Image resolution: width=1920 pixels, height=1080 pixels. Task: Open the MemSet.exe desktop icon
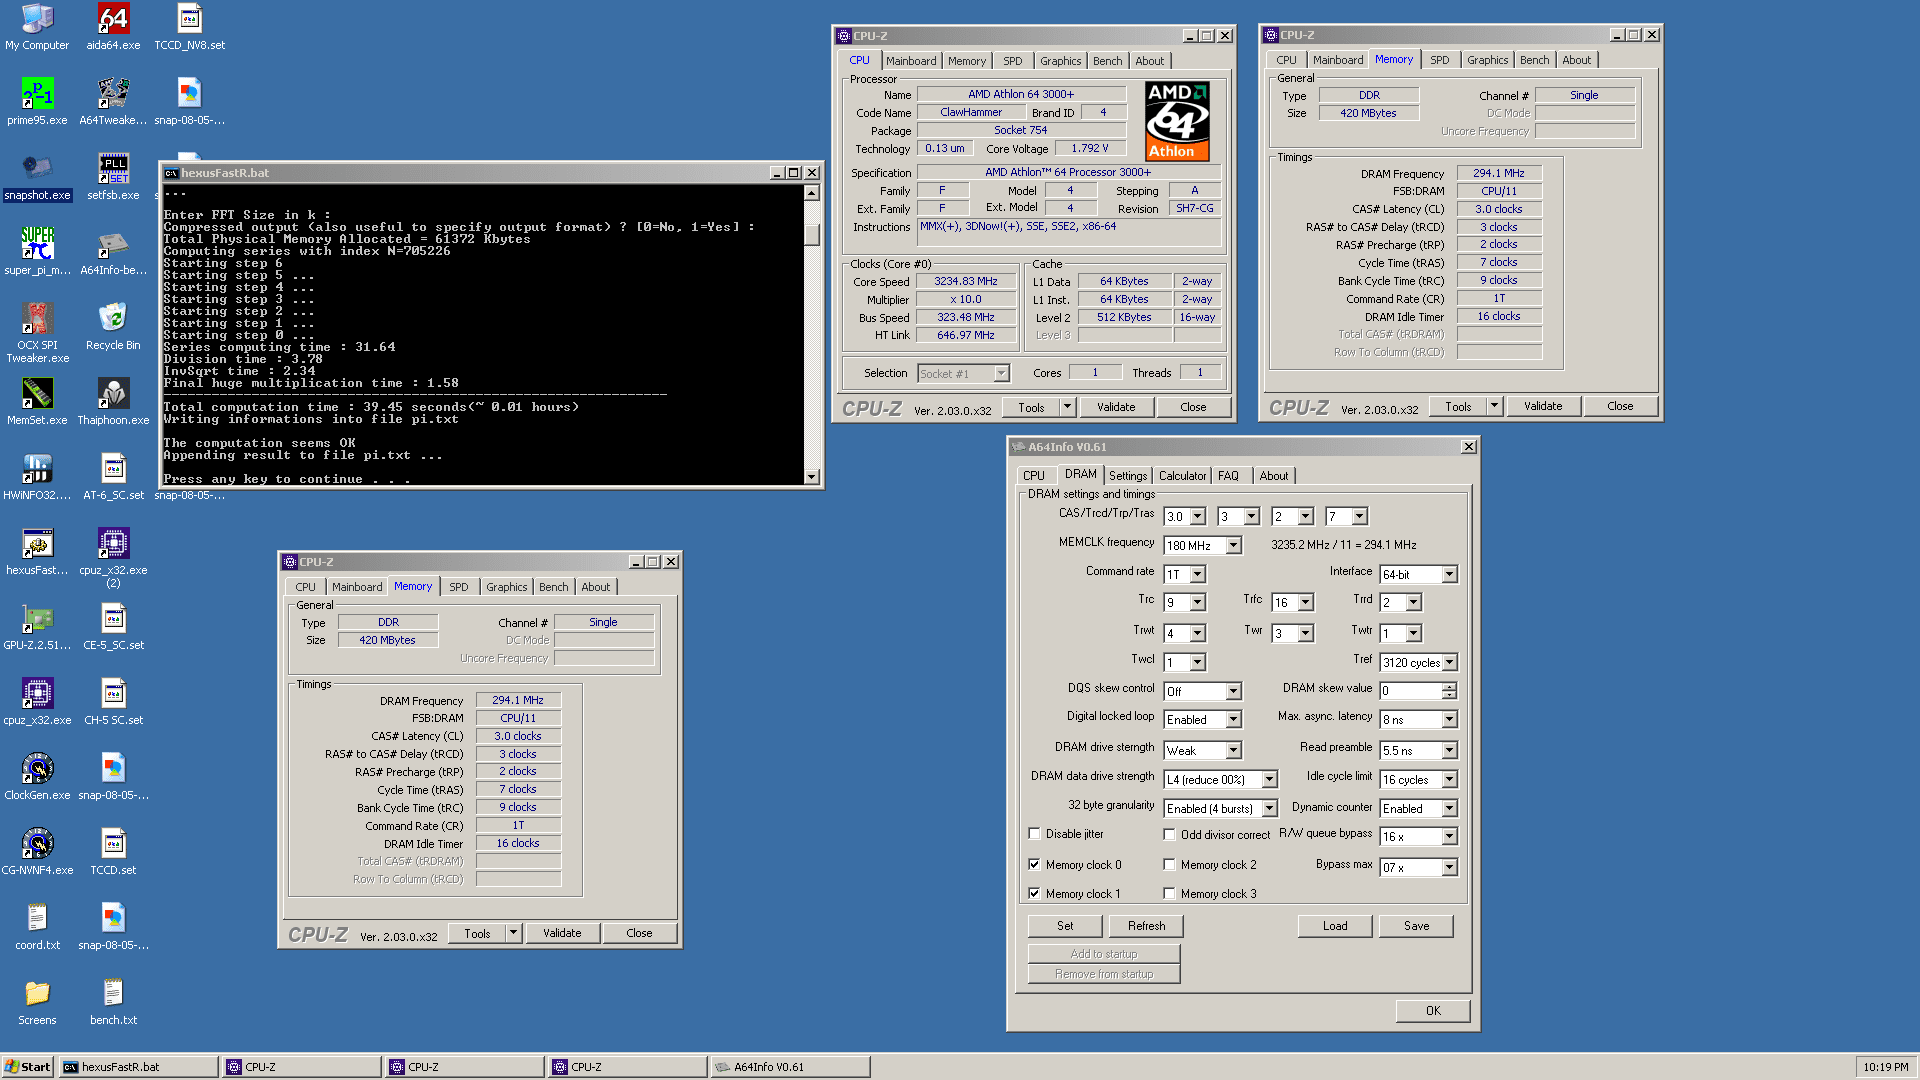(x=37, y=402)
